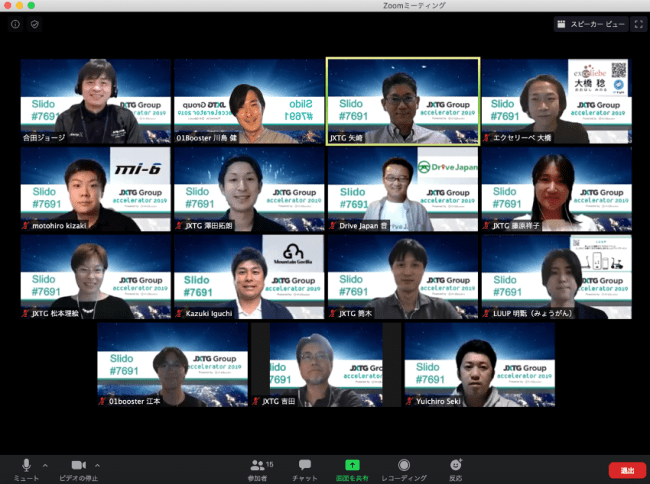Expand video options arrow next to camera
This screenshot has width=650, height=484.
pos(97,465)
